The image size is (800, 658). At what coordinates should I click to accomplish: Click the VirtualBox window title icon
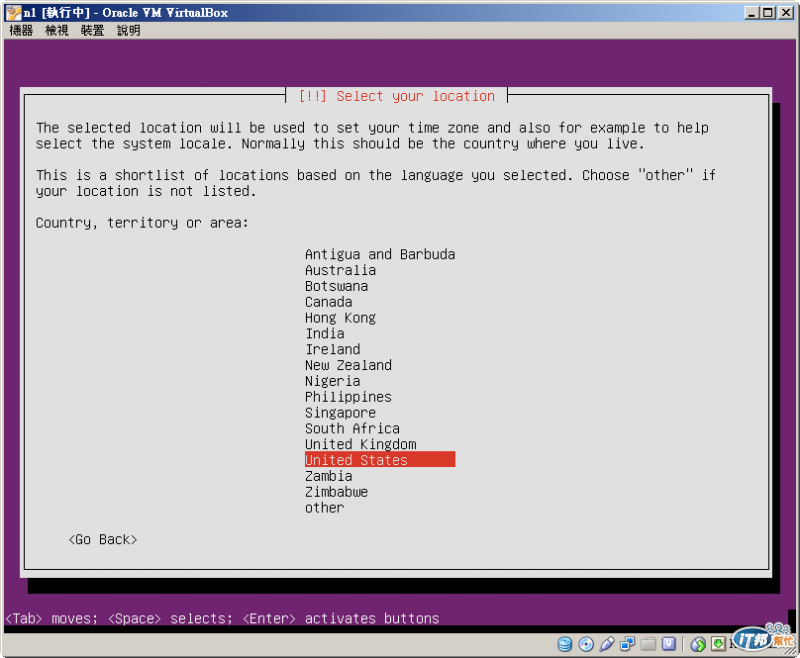coord(13,13)
